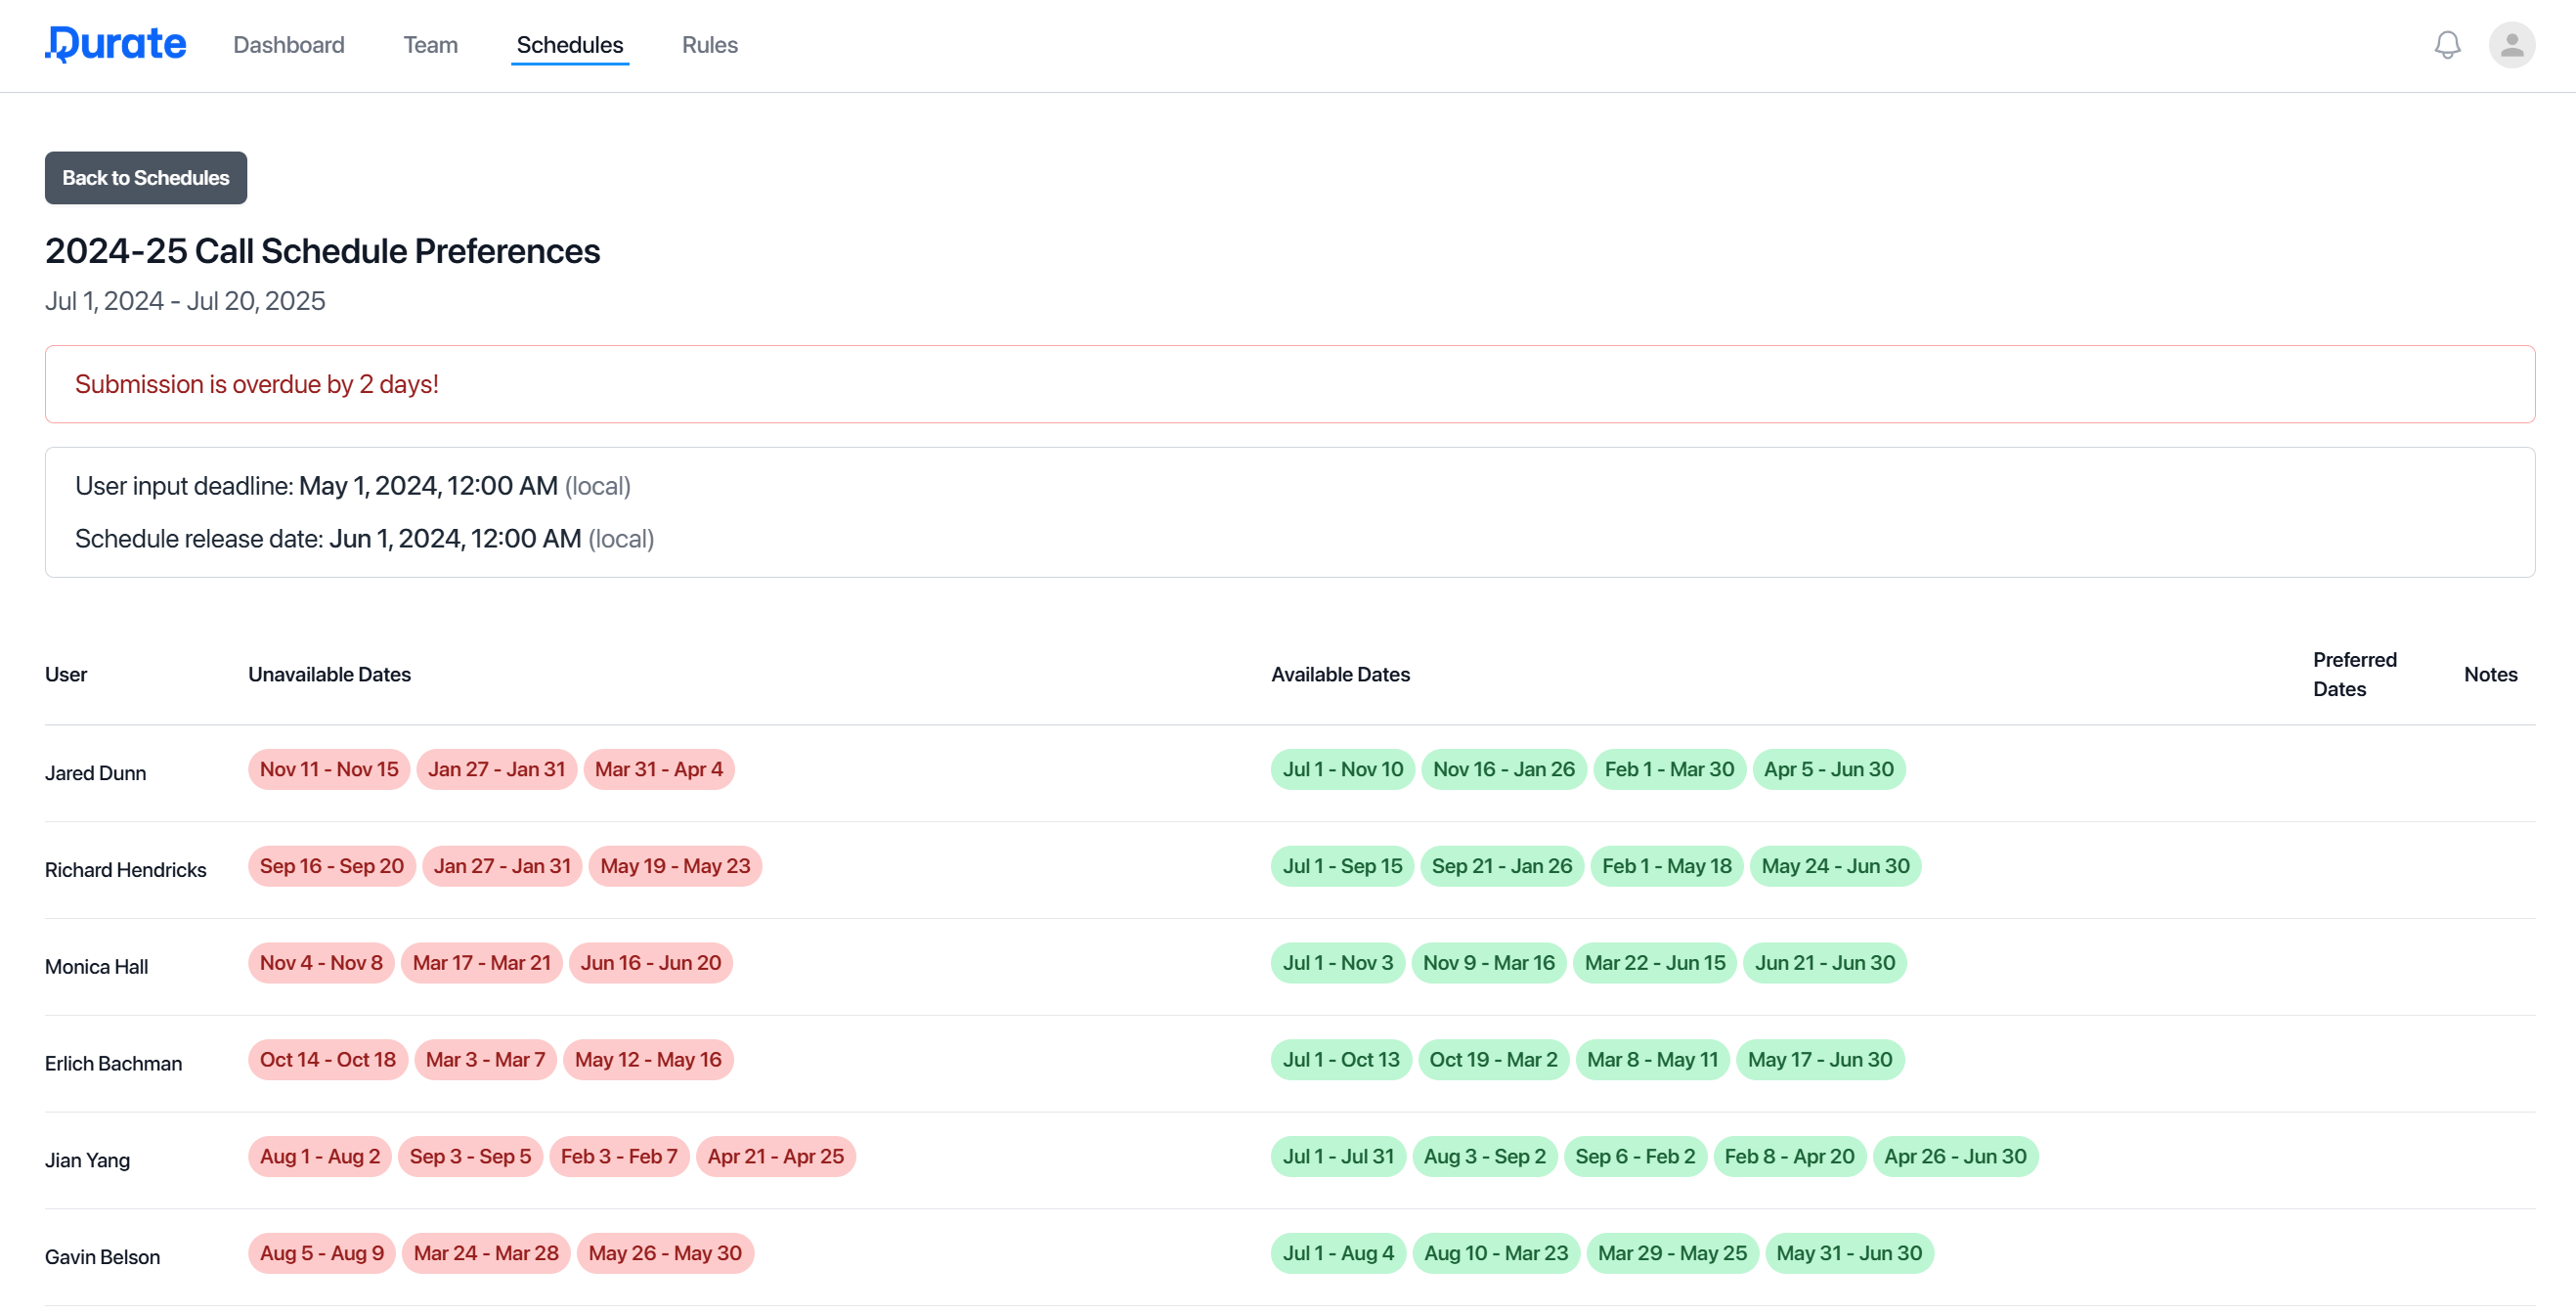Select Jian Yang's Apr 26 - Jun 30 tag

pyautogui.click(x=1954, y=1156)
